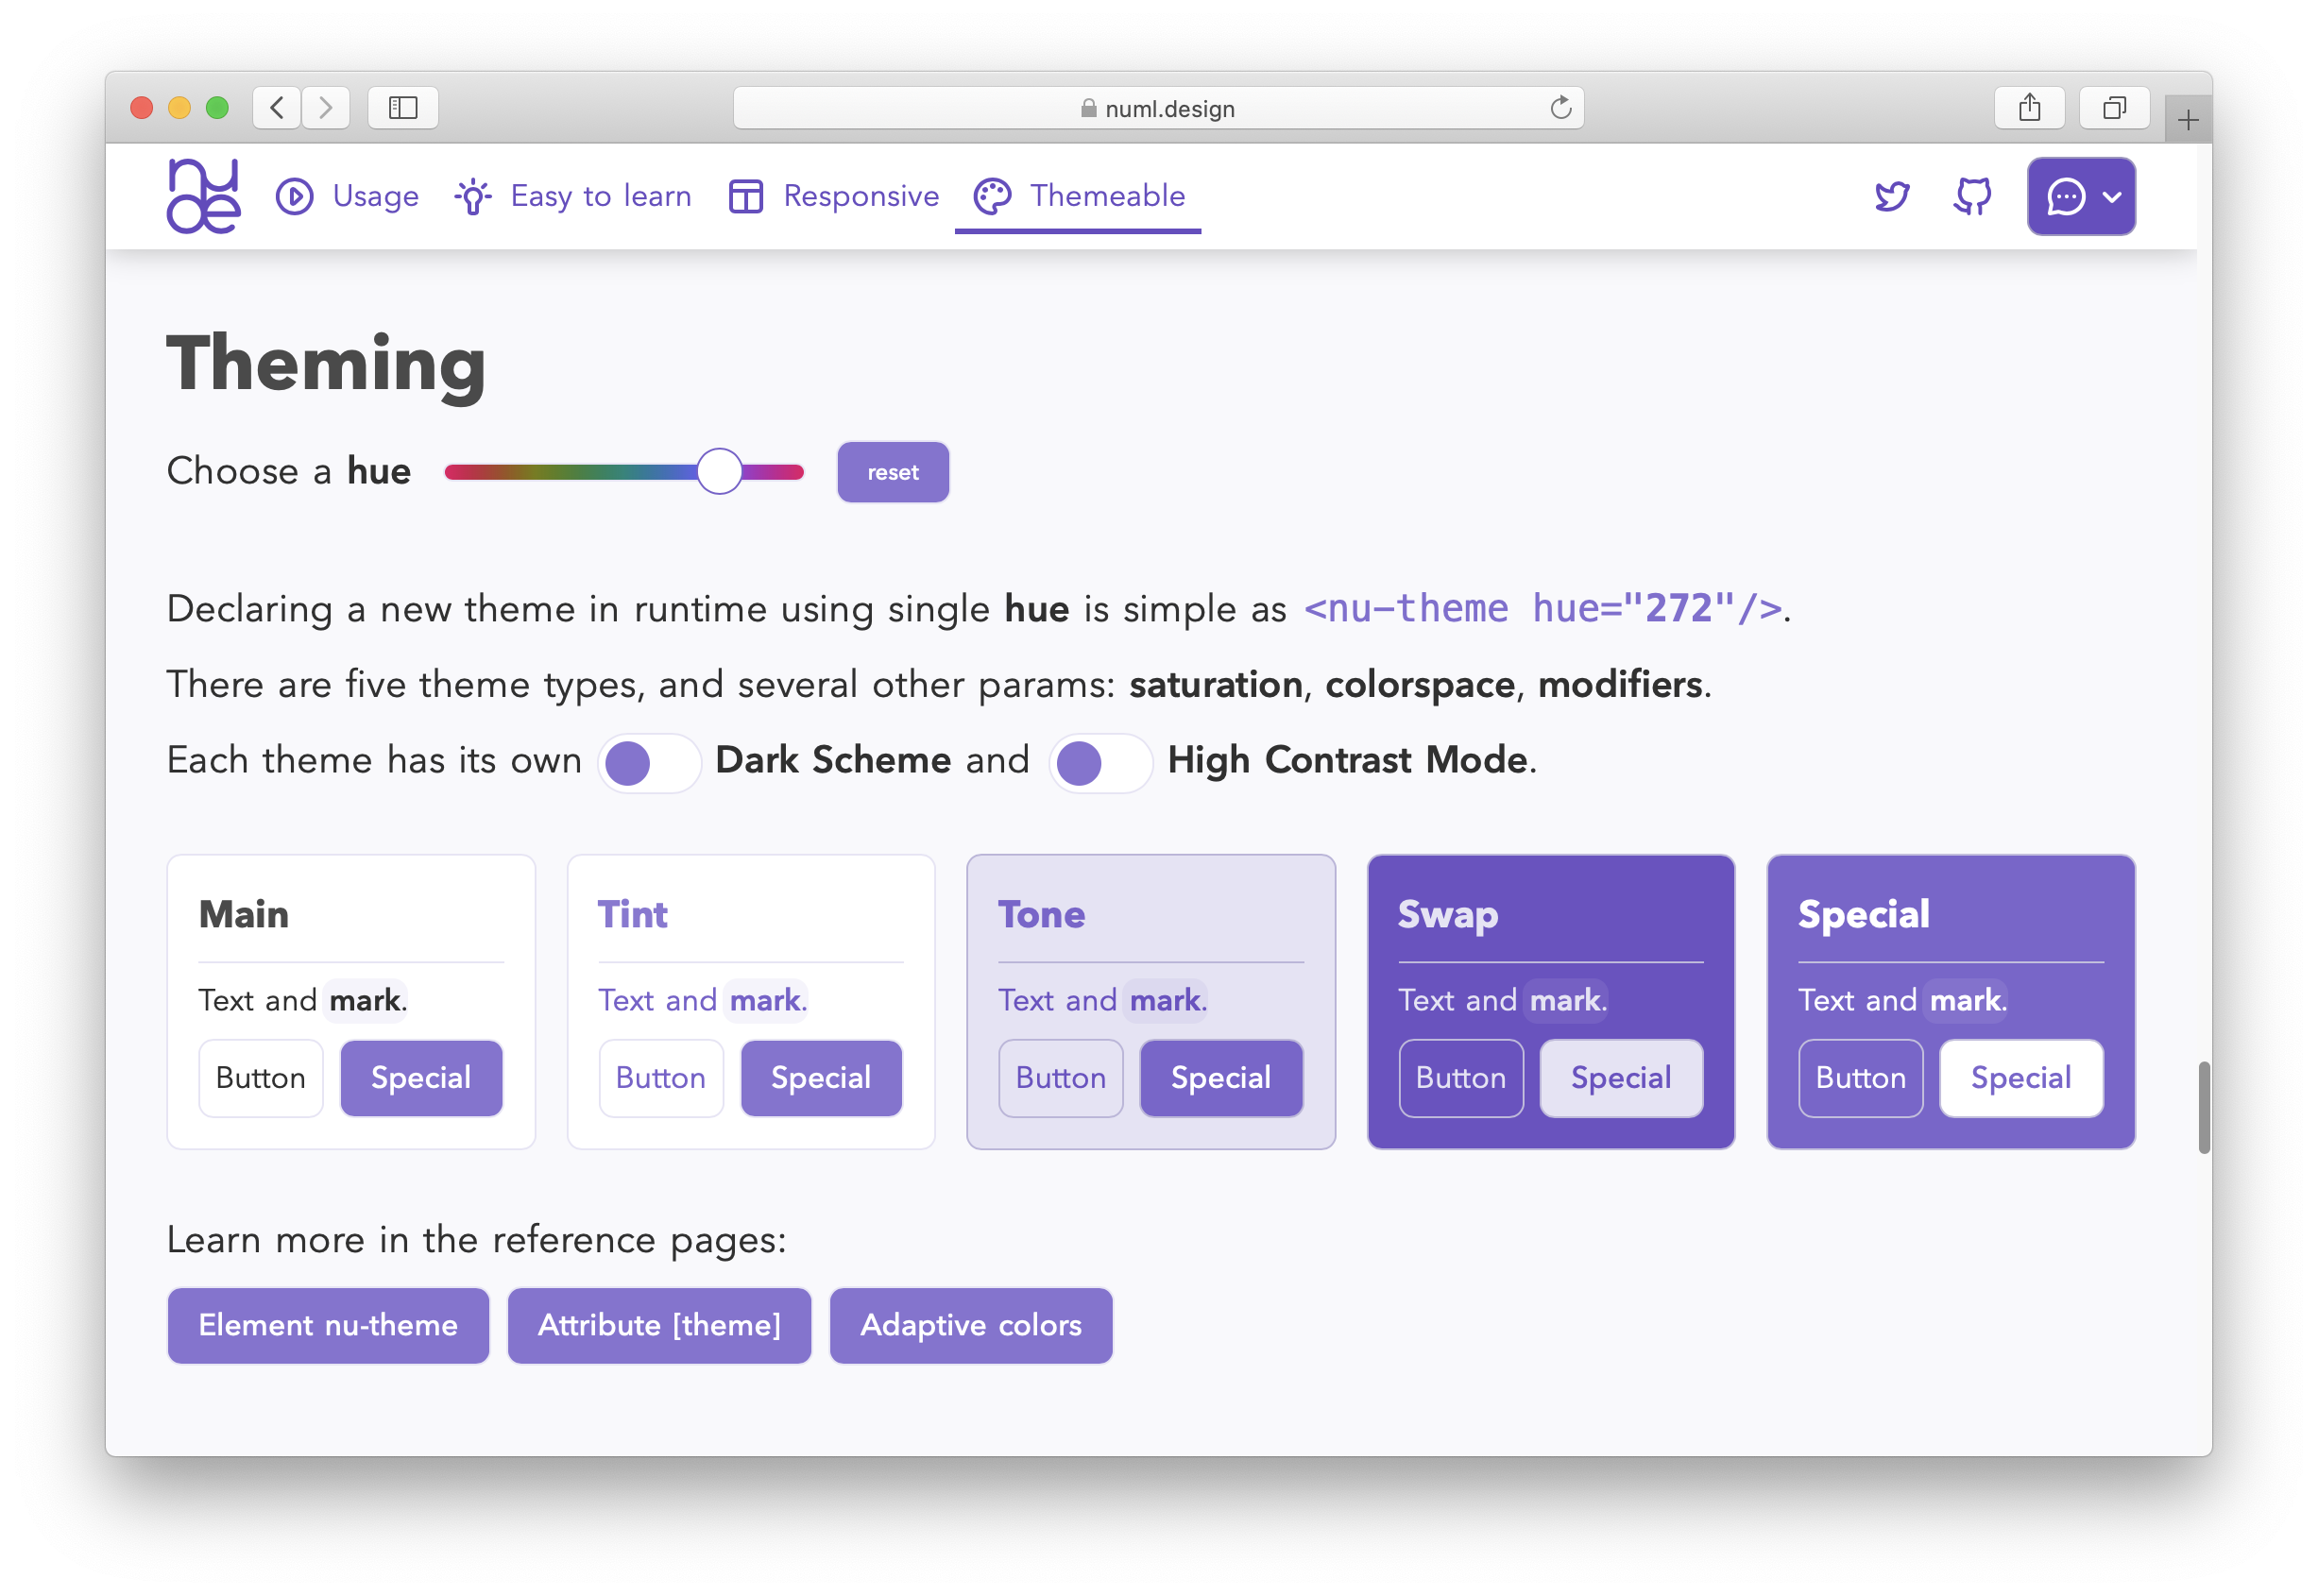The image size is (2318, 1596).
Task: Expand the chat menu dropdown chevron
Action: click(2112, 197)
